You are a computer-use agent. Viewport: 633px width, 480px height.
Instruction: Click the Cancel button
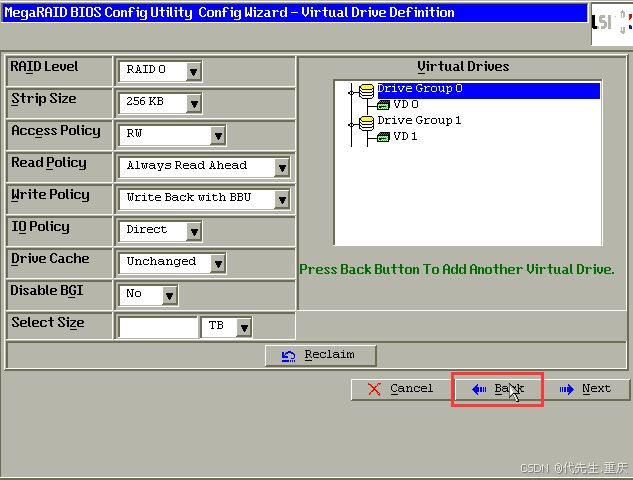[401, 389]
